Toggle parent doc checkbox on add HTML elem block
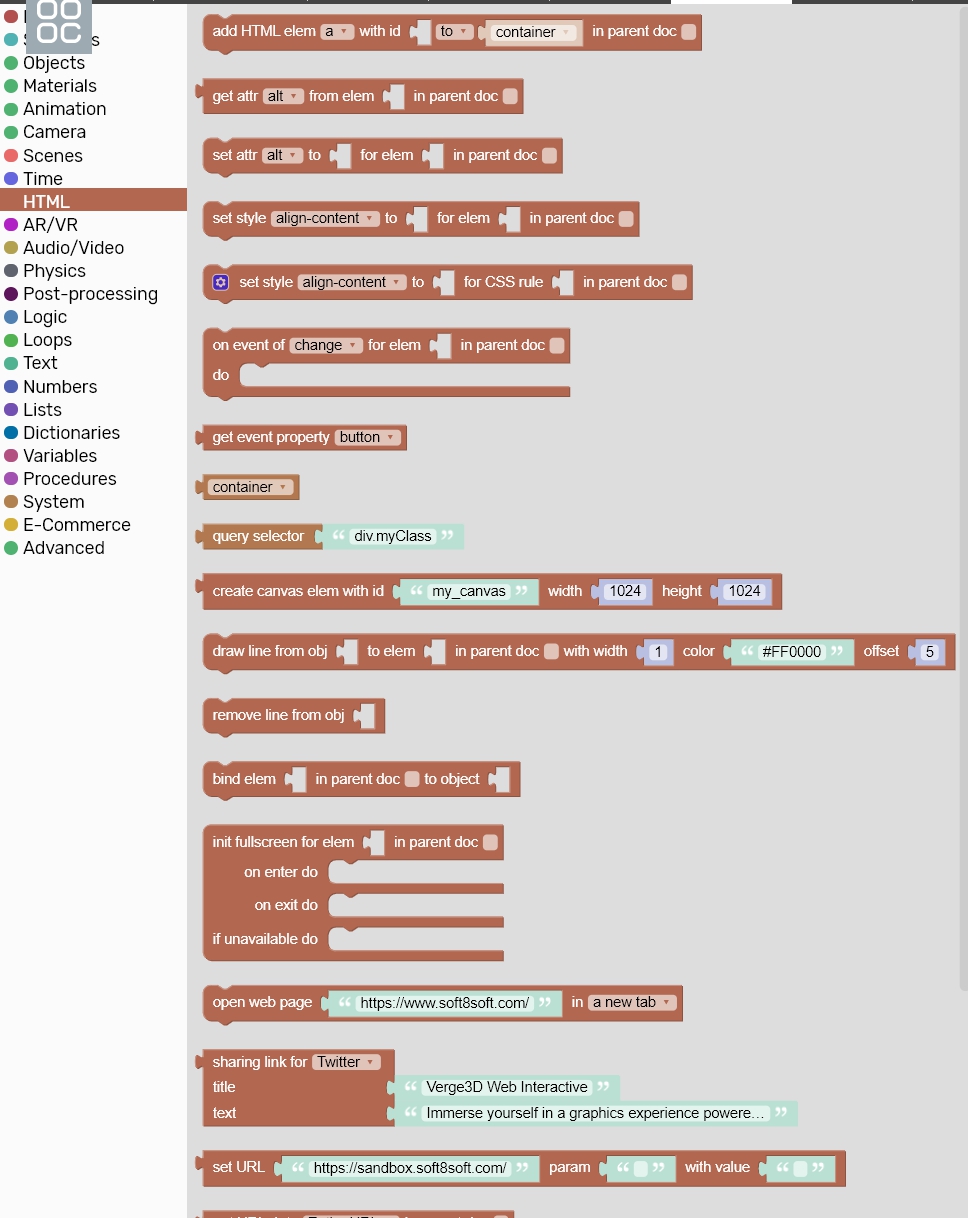The height and width of the screenshot is (1218, 968). click(689, 32)
